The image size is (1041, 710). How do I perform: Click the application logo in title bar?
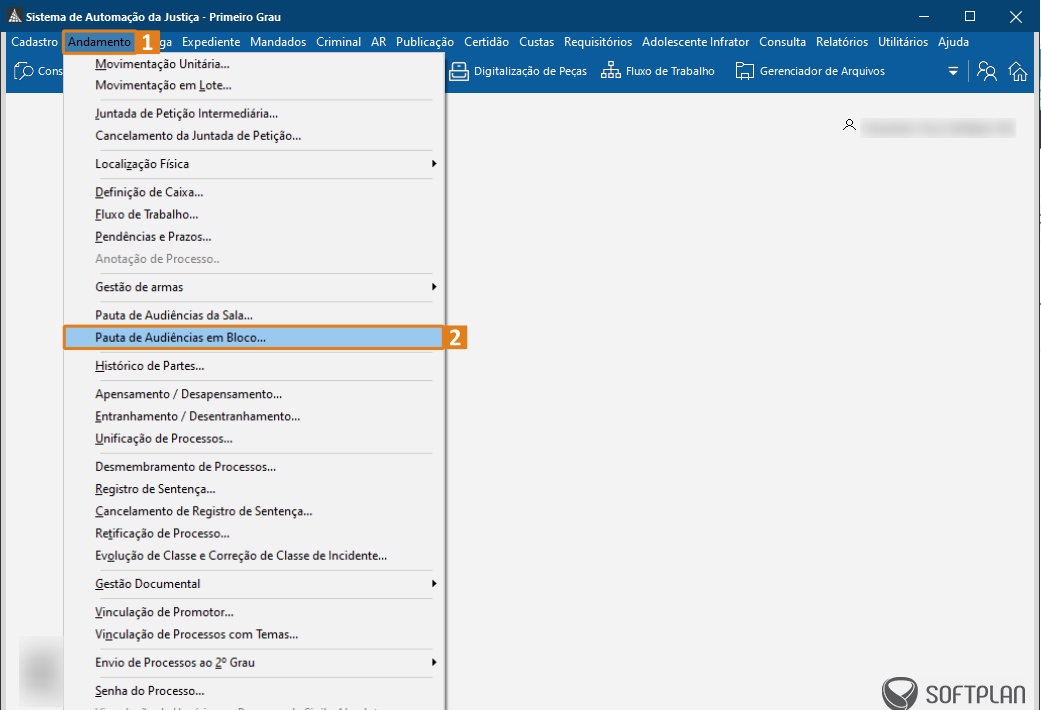click(x=15, y=16)
